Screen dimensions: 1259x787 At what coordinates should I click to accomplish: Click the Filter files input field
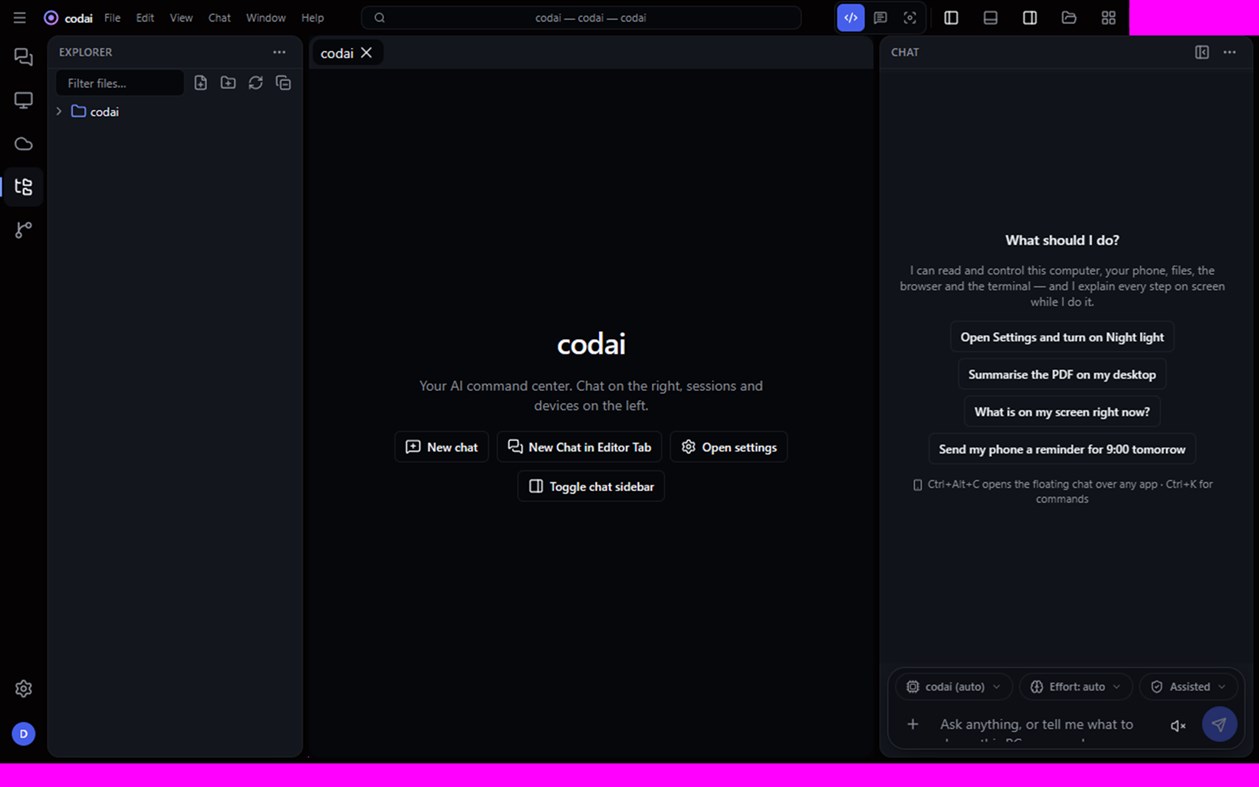point(120,83)
